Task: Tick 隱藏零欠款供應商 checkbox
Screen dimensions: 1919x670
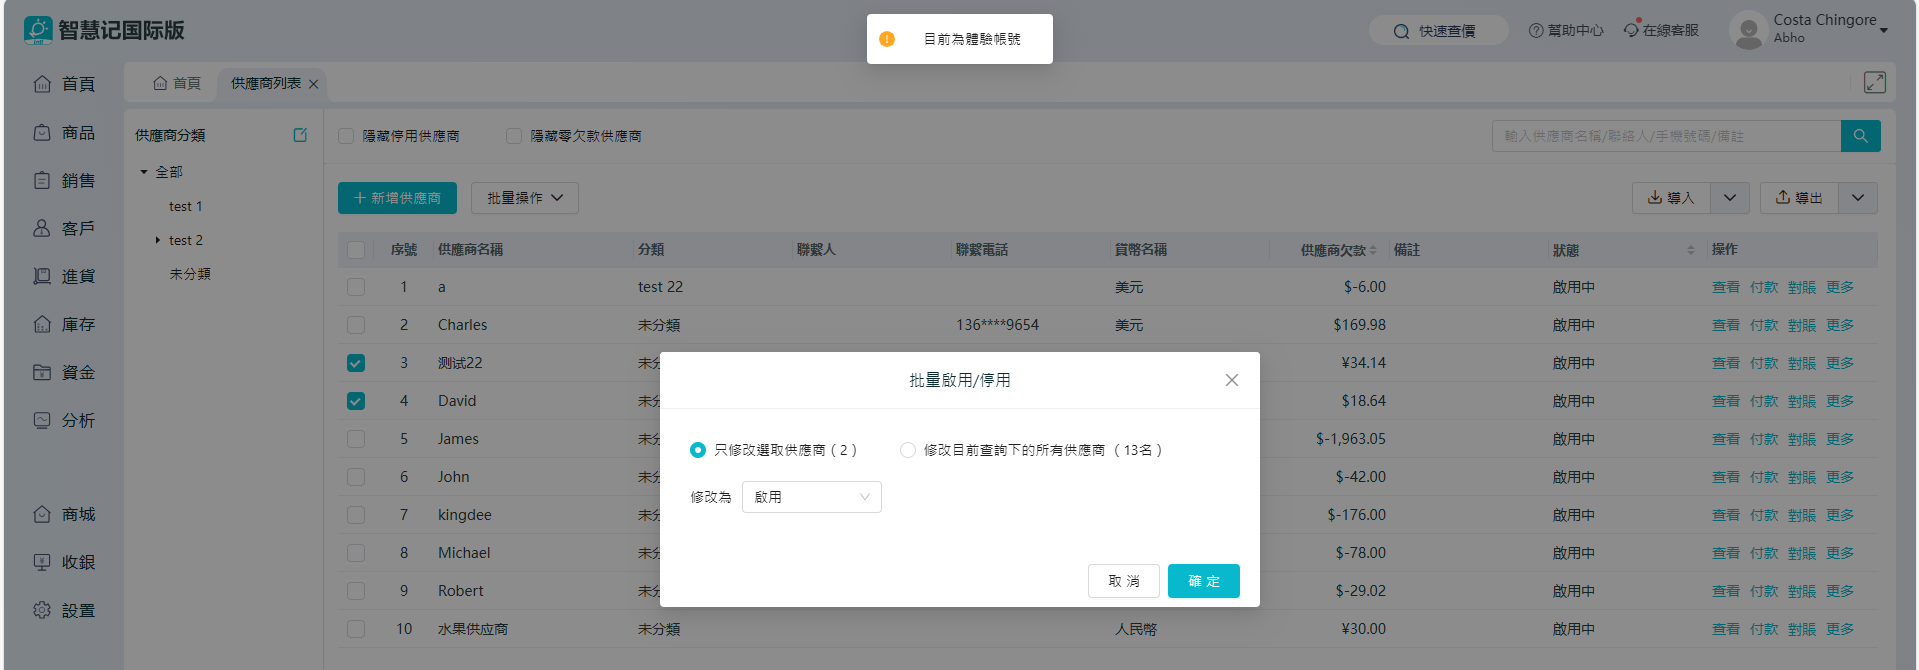Action: click(x=514, y=136)
